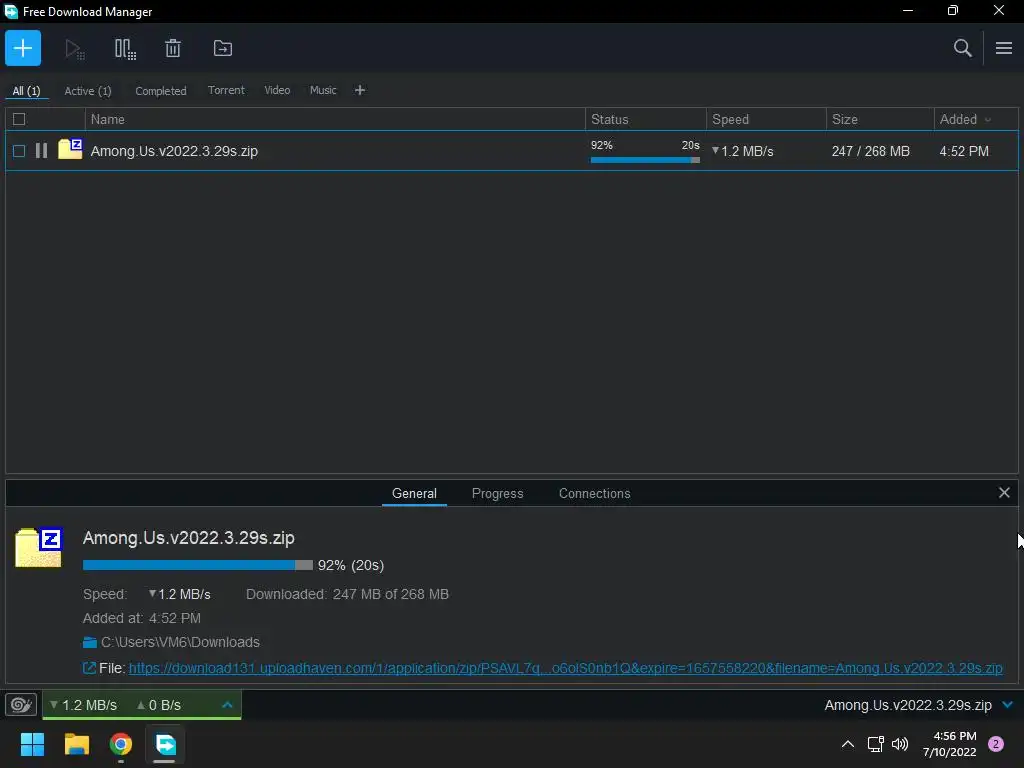Open the clock showing 4:56 PM
Screen dimensions: 1024x768
point(950,744)
